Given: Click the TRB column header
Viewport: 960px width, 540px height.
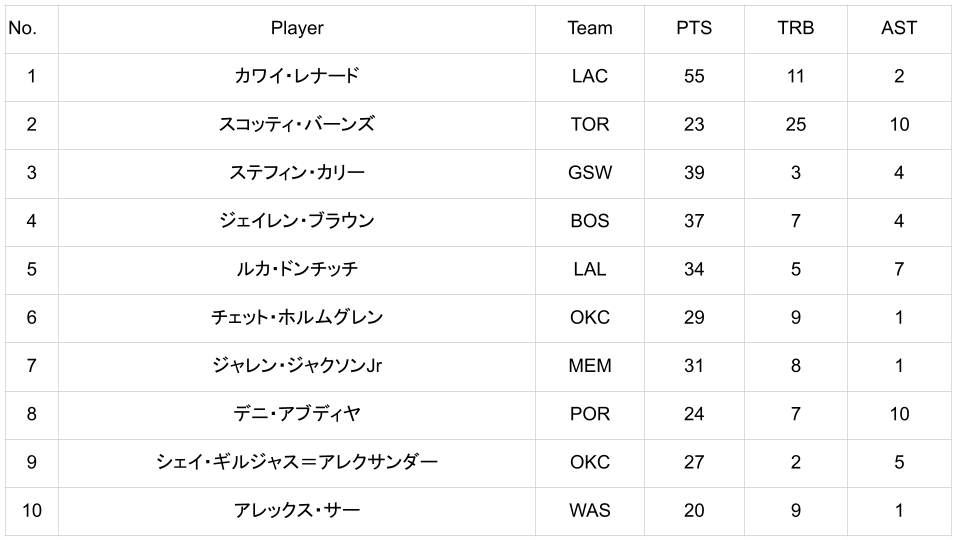Looking at the screenshot, I should (796, 28).
